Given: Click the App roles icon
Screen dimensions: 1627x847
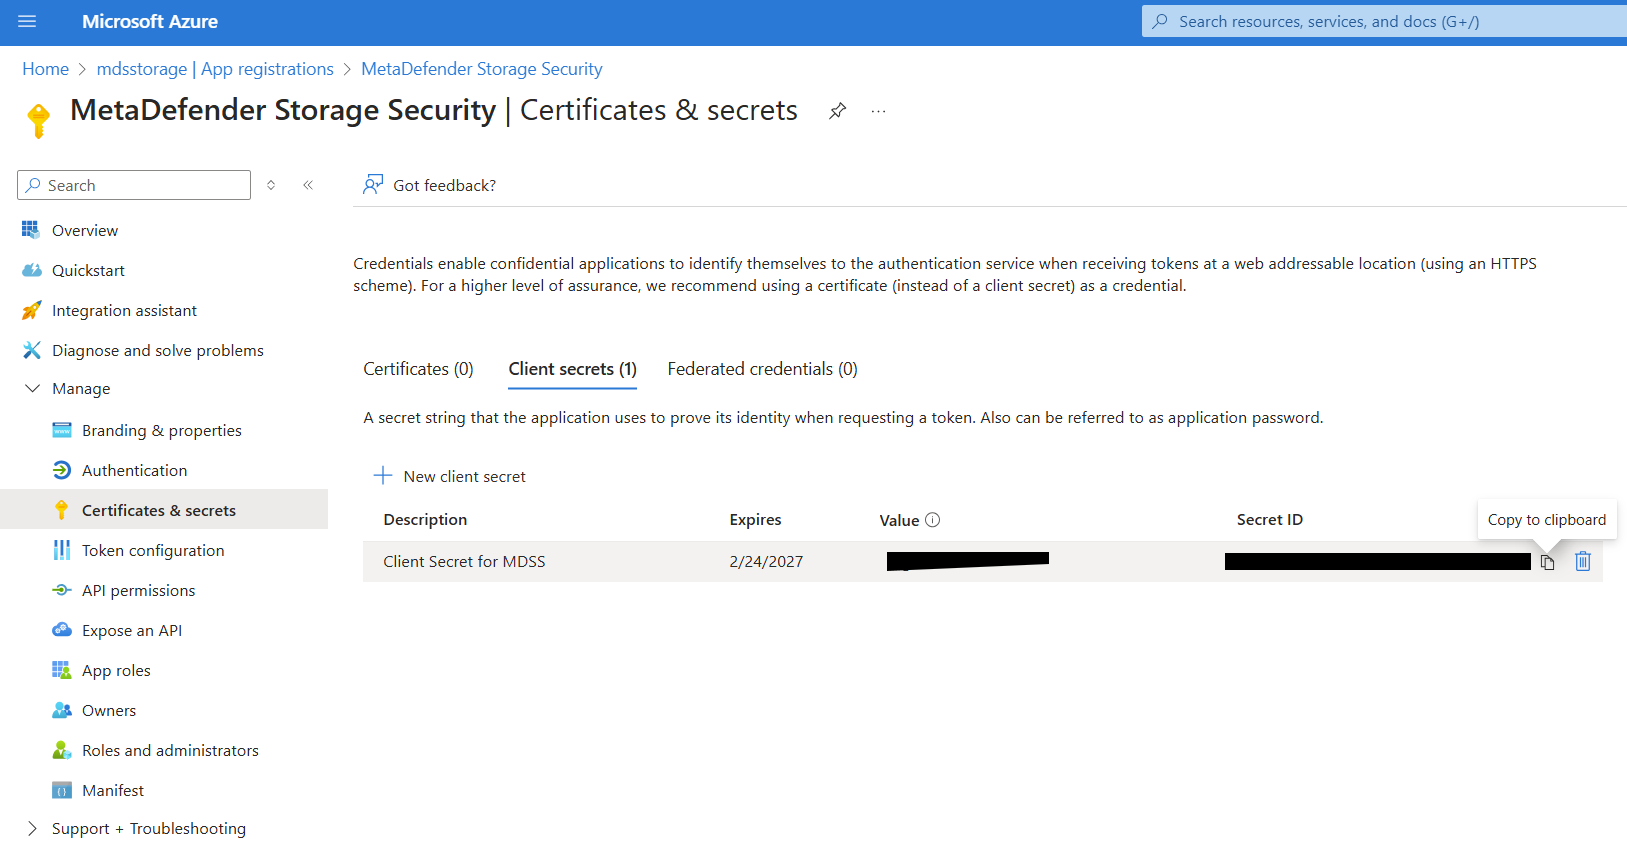Looking at the screenshot, I should (x=62, y=670).
